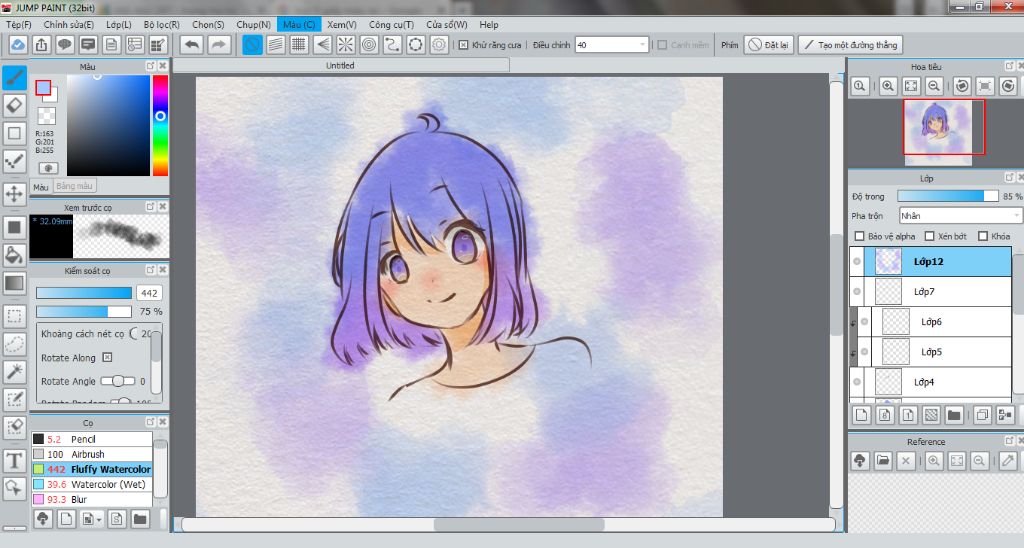This screenshot has width=1024, height=548.
Task: Click the brush size value field 442
Action: [150, 293]
